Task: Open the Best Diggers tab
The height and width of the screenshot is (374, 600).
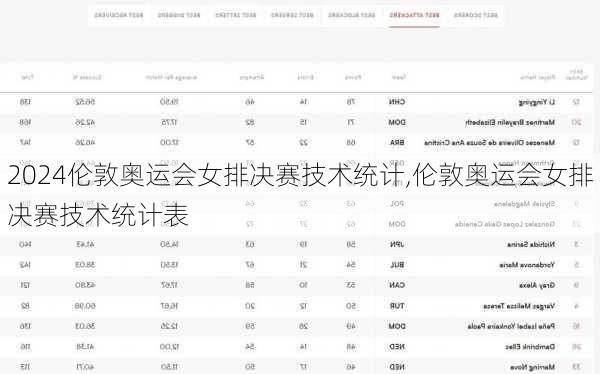Action: (x=179, y=15)
